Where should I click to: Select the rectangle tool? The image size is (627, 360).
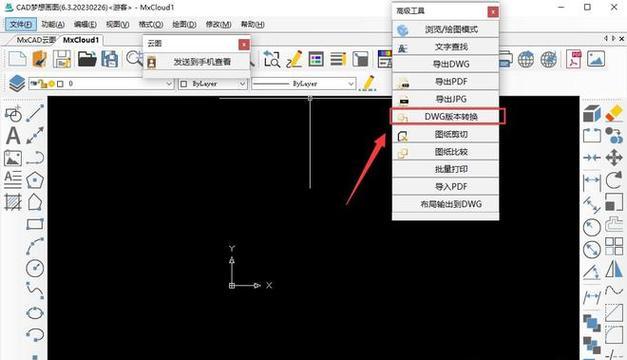point(35,224)
